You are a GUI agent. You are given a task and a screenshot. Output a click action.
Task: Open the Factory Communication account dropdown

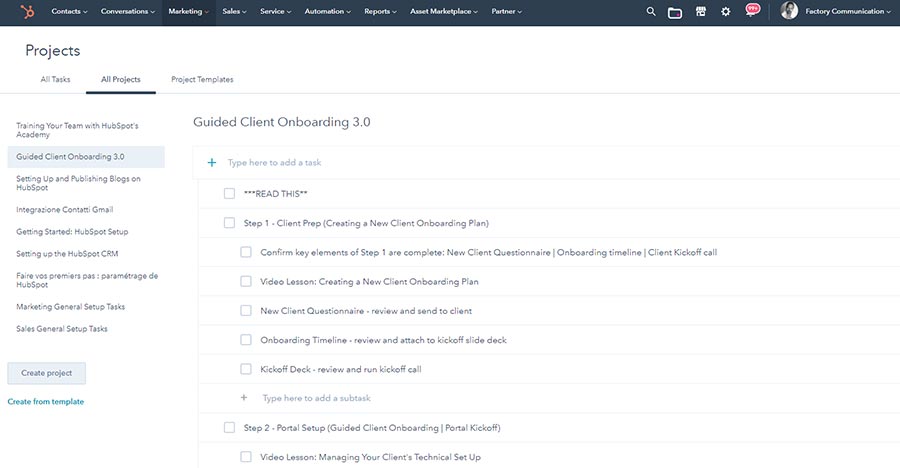pos(848,11)
